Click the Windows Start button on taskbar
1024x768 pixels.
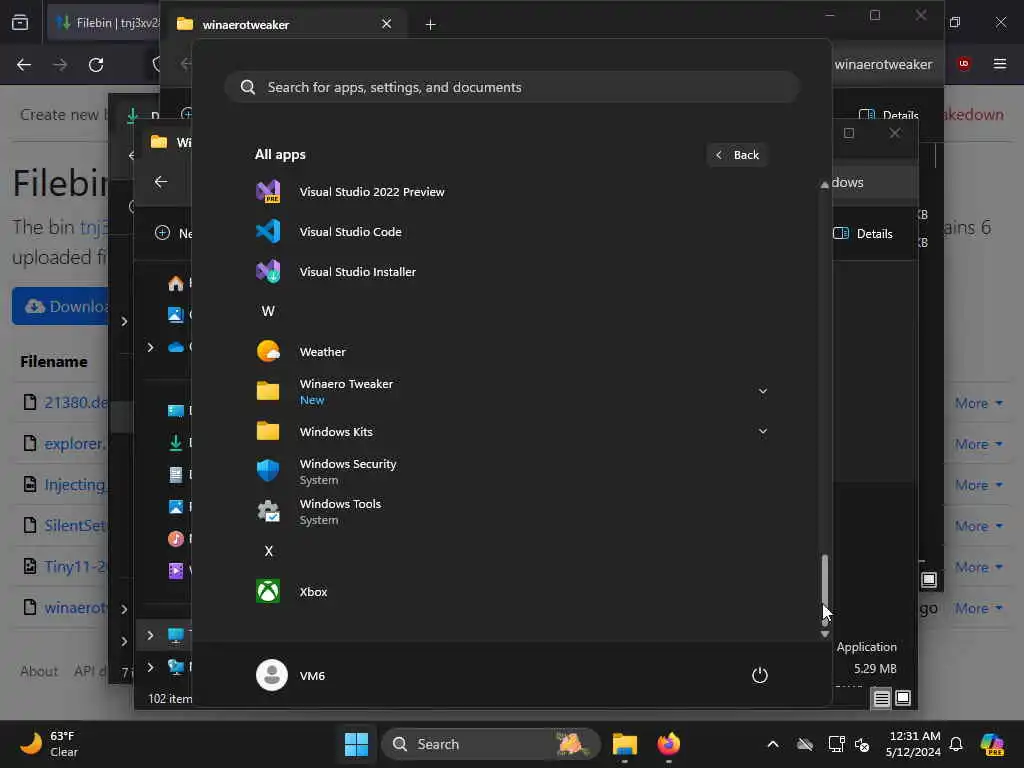coord(356,744)
